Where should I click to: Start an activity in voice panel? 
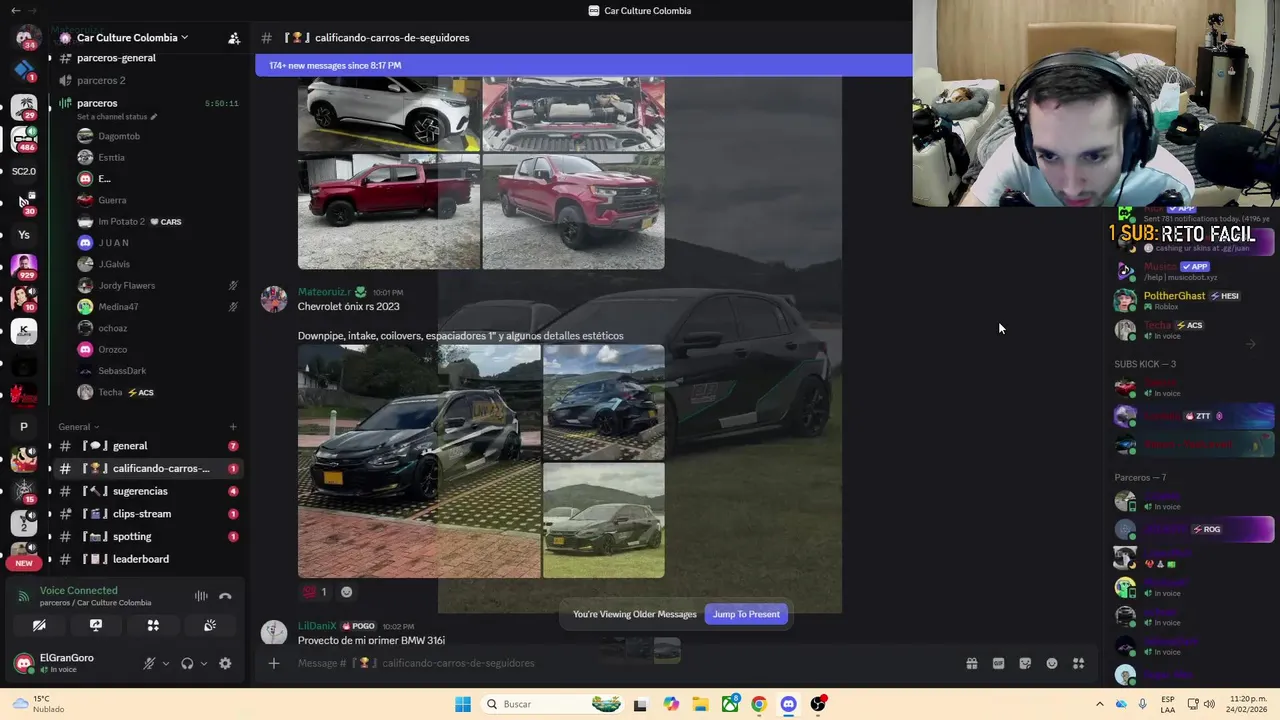tap(153, 625)
